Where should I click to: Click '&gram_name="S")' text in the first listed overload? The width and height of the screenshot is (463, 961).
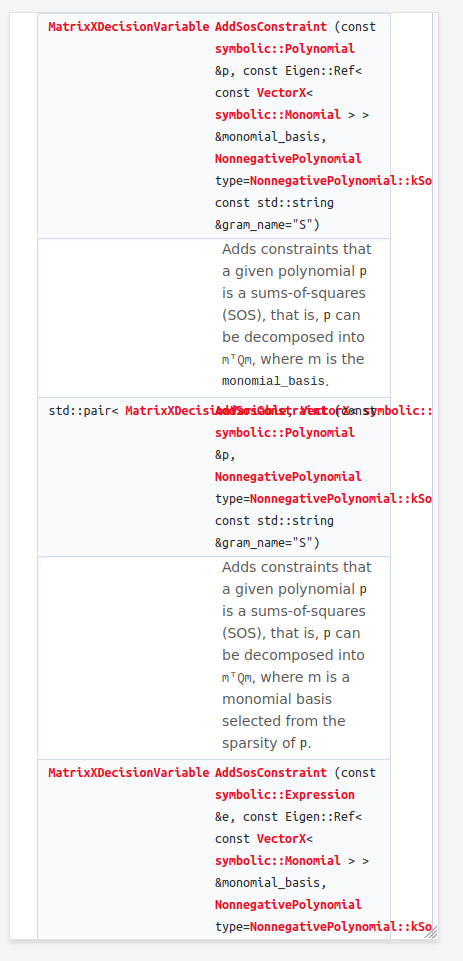coord(267,225)
